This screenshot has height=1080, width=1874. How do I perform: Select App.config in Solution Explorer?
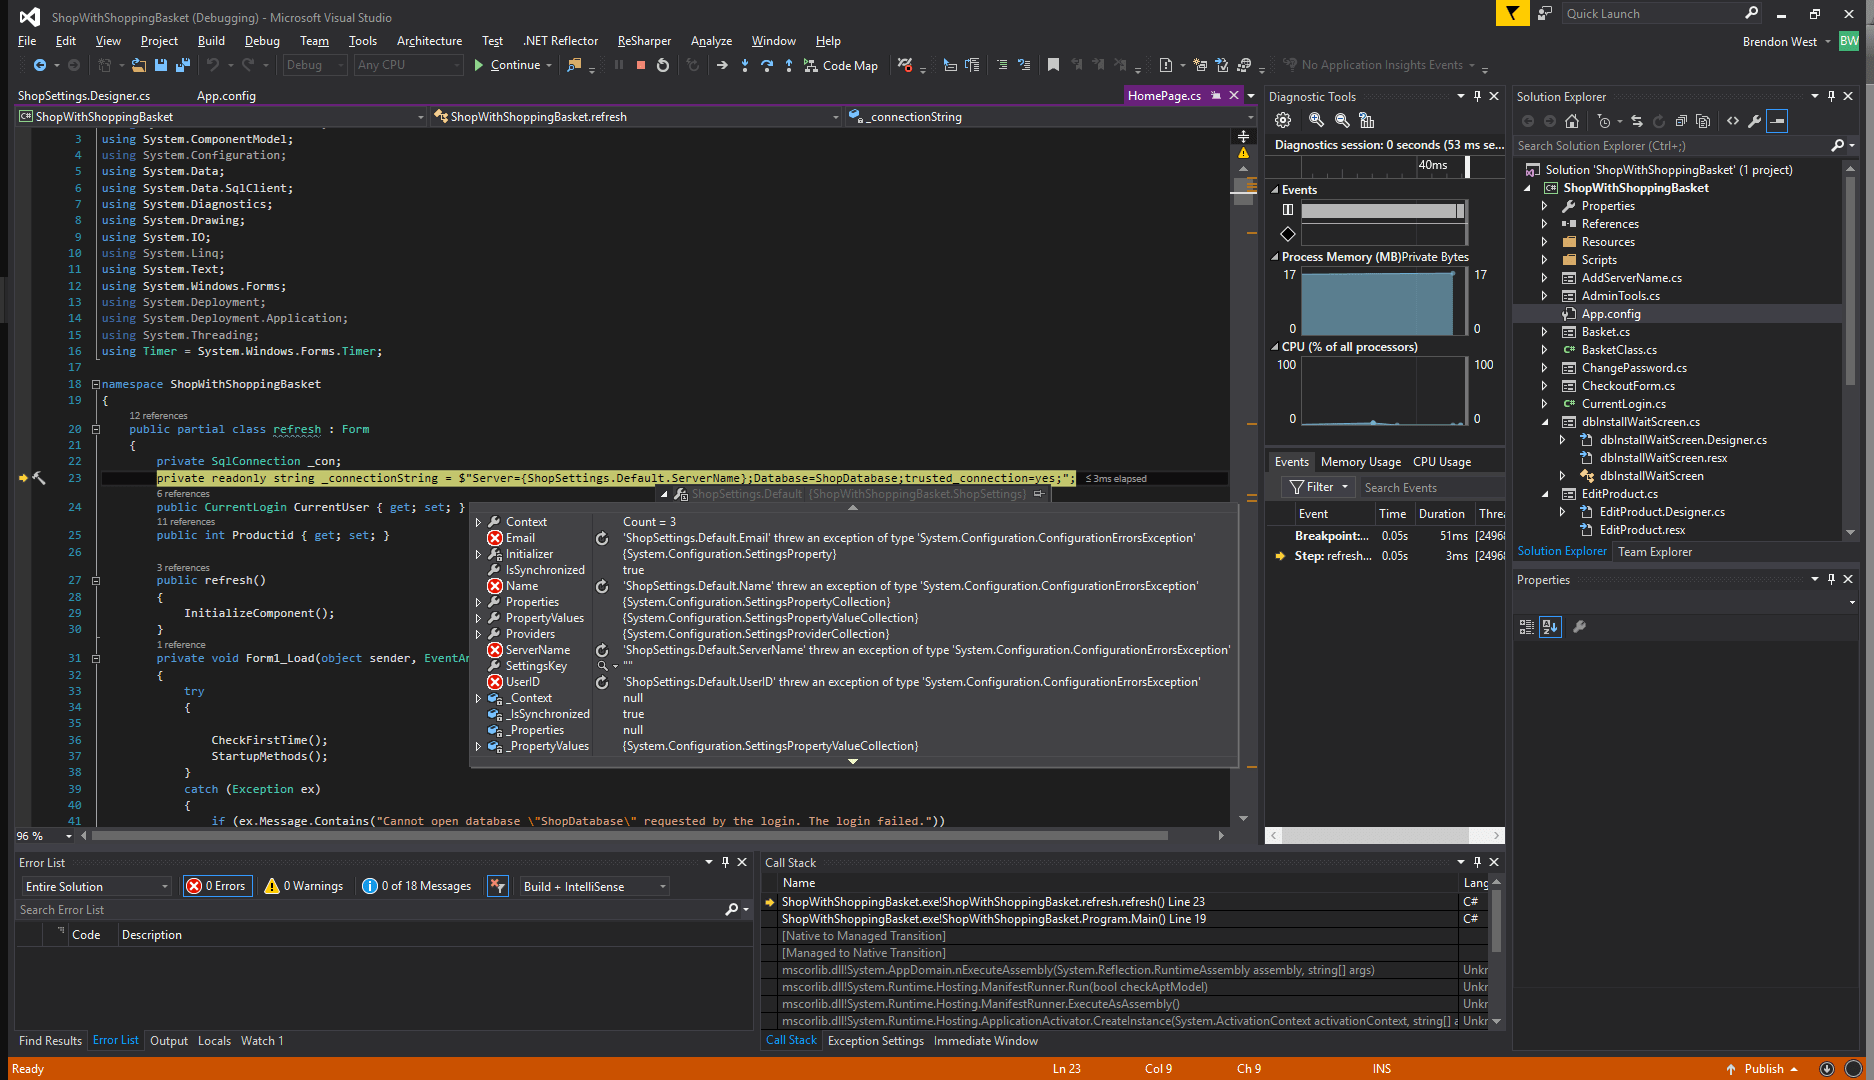tap(1611, 314)
